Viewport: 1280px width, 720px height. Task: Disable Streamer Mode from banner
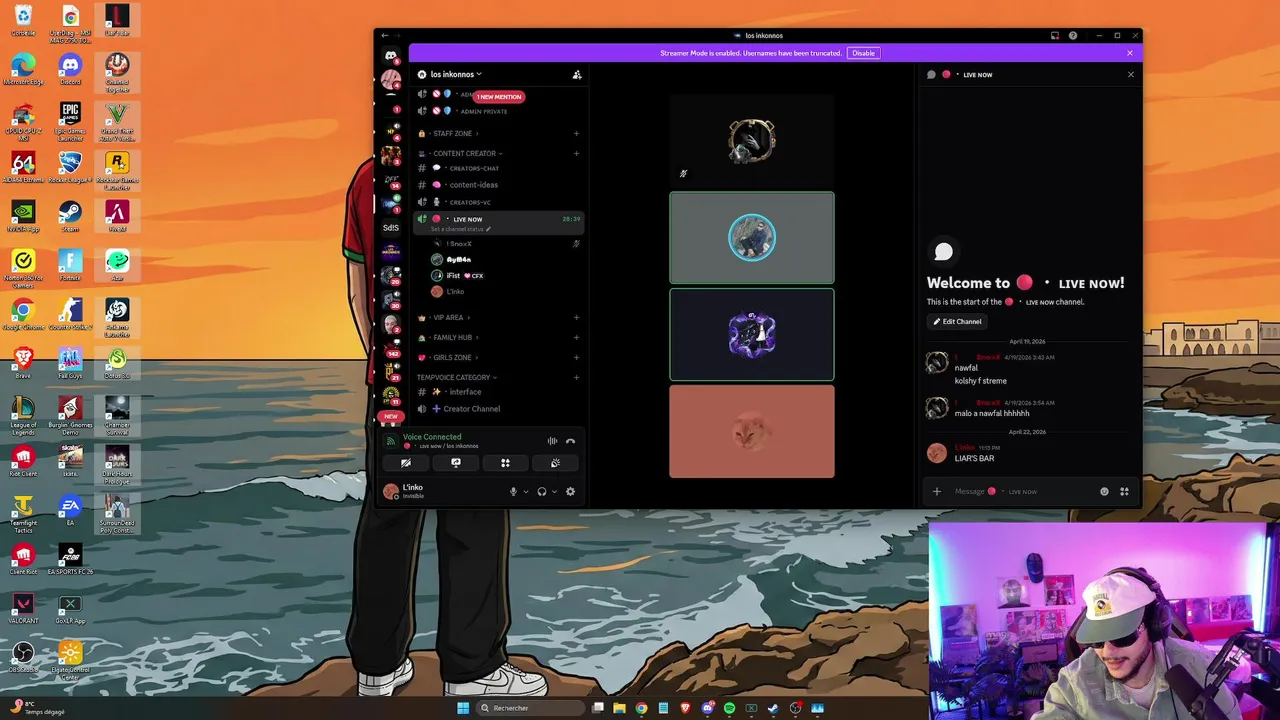863,53
